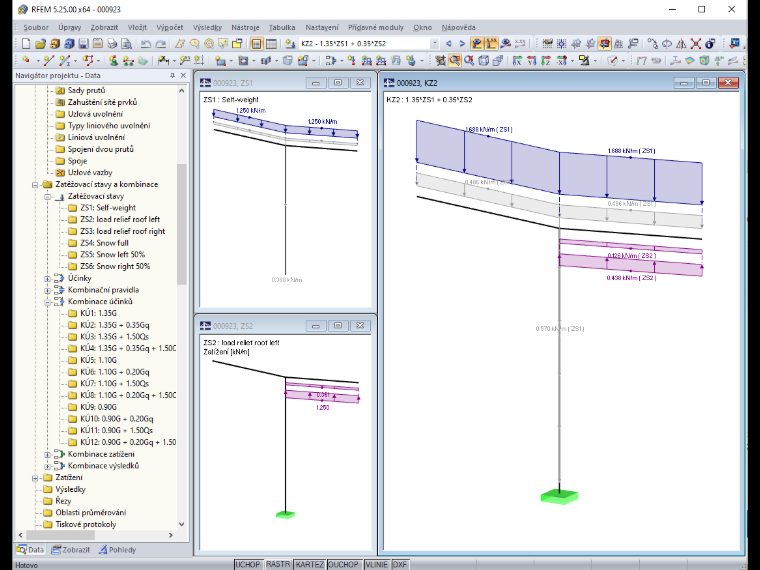Click the RASTR status bar button
This screenshot has height=570, width=760.
278,565
